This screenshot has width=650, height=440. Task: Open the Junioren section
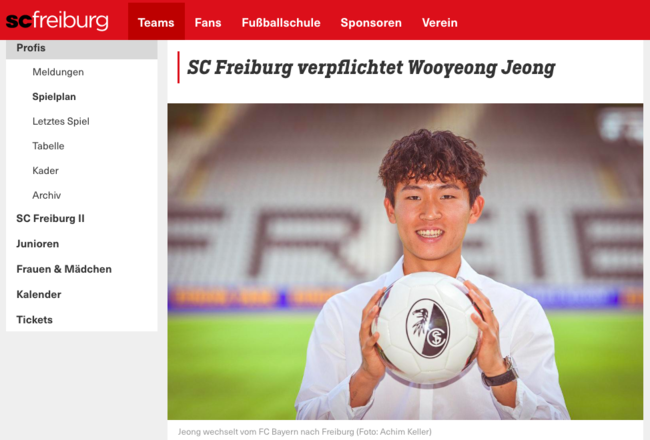click(38, 244)
